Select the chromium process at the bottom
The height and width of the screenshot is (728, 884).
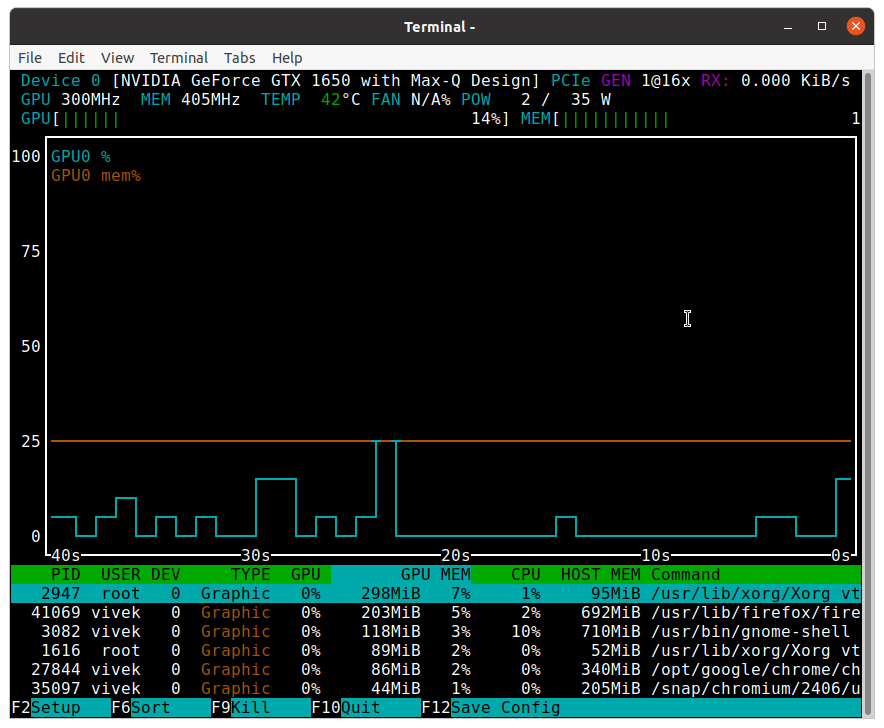[x=400, y=688]
